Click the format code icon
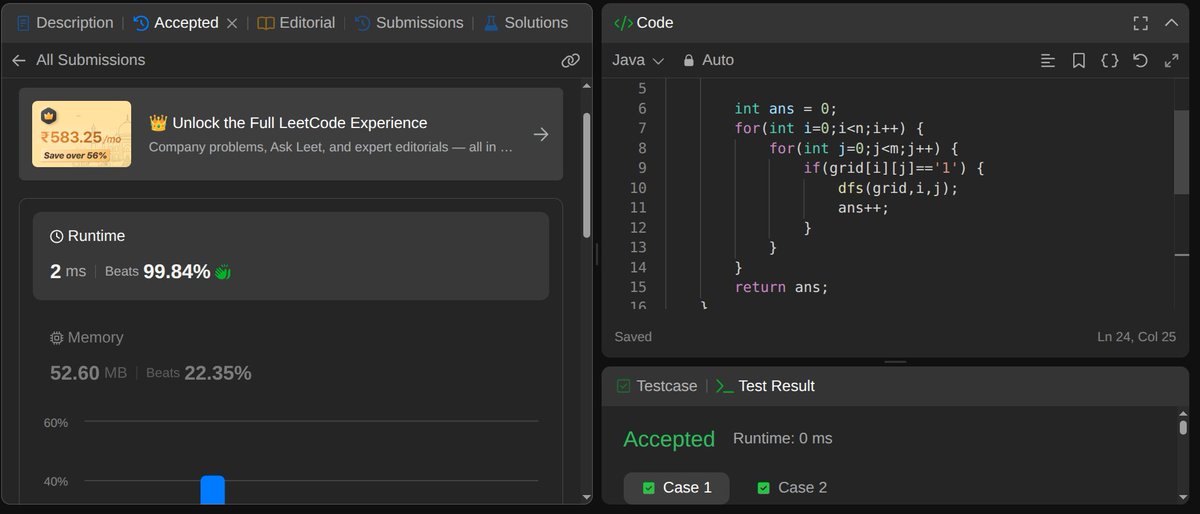This screenshot has width=1200, height=514. point(1048,61)
